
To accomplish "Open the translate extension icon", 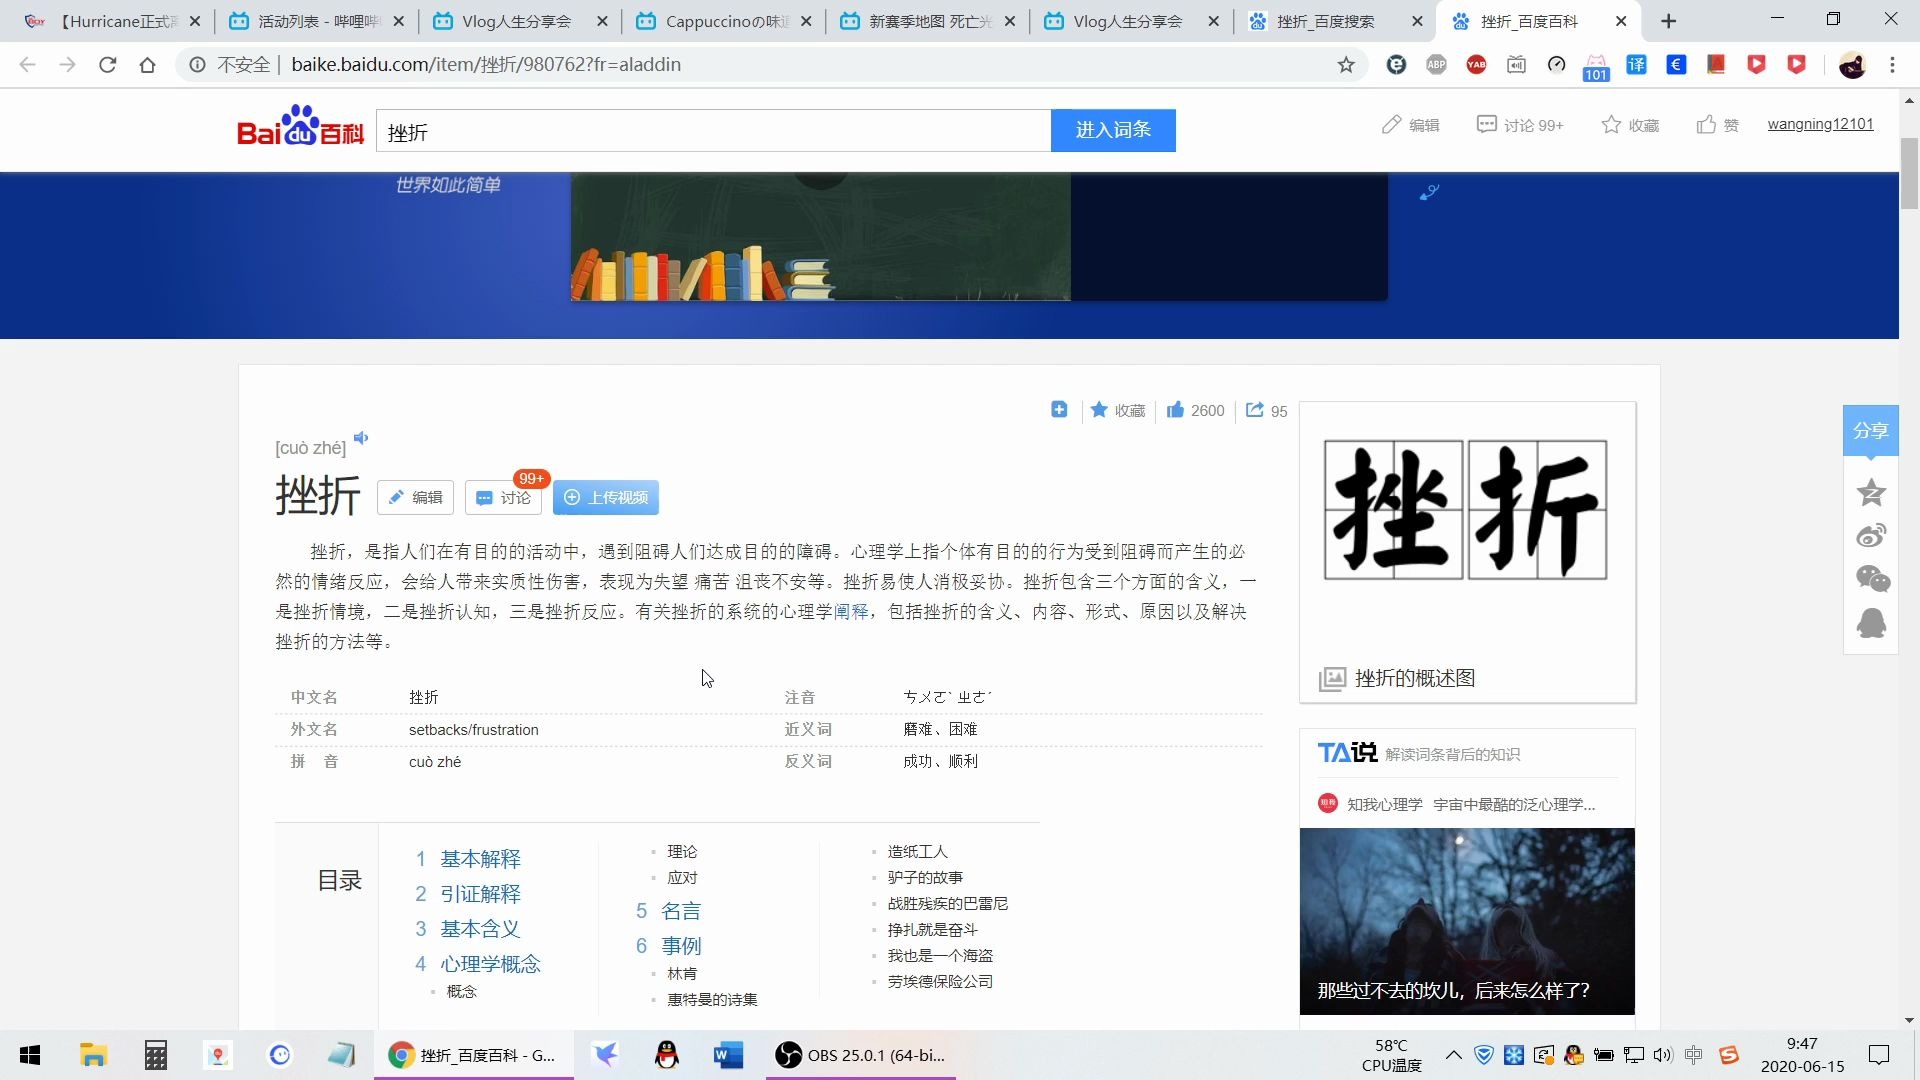I will pos(1636,65).
